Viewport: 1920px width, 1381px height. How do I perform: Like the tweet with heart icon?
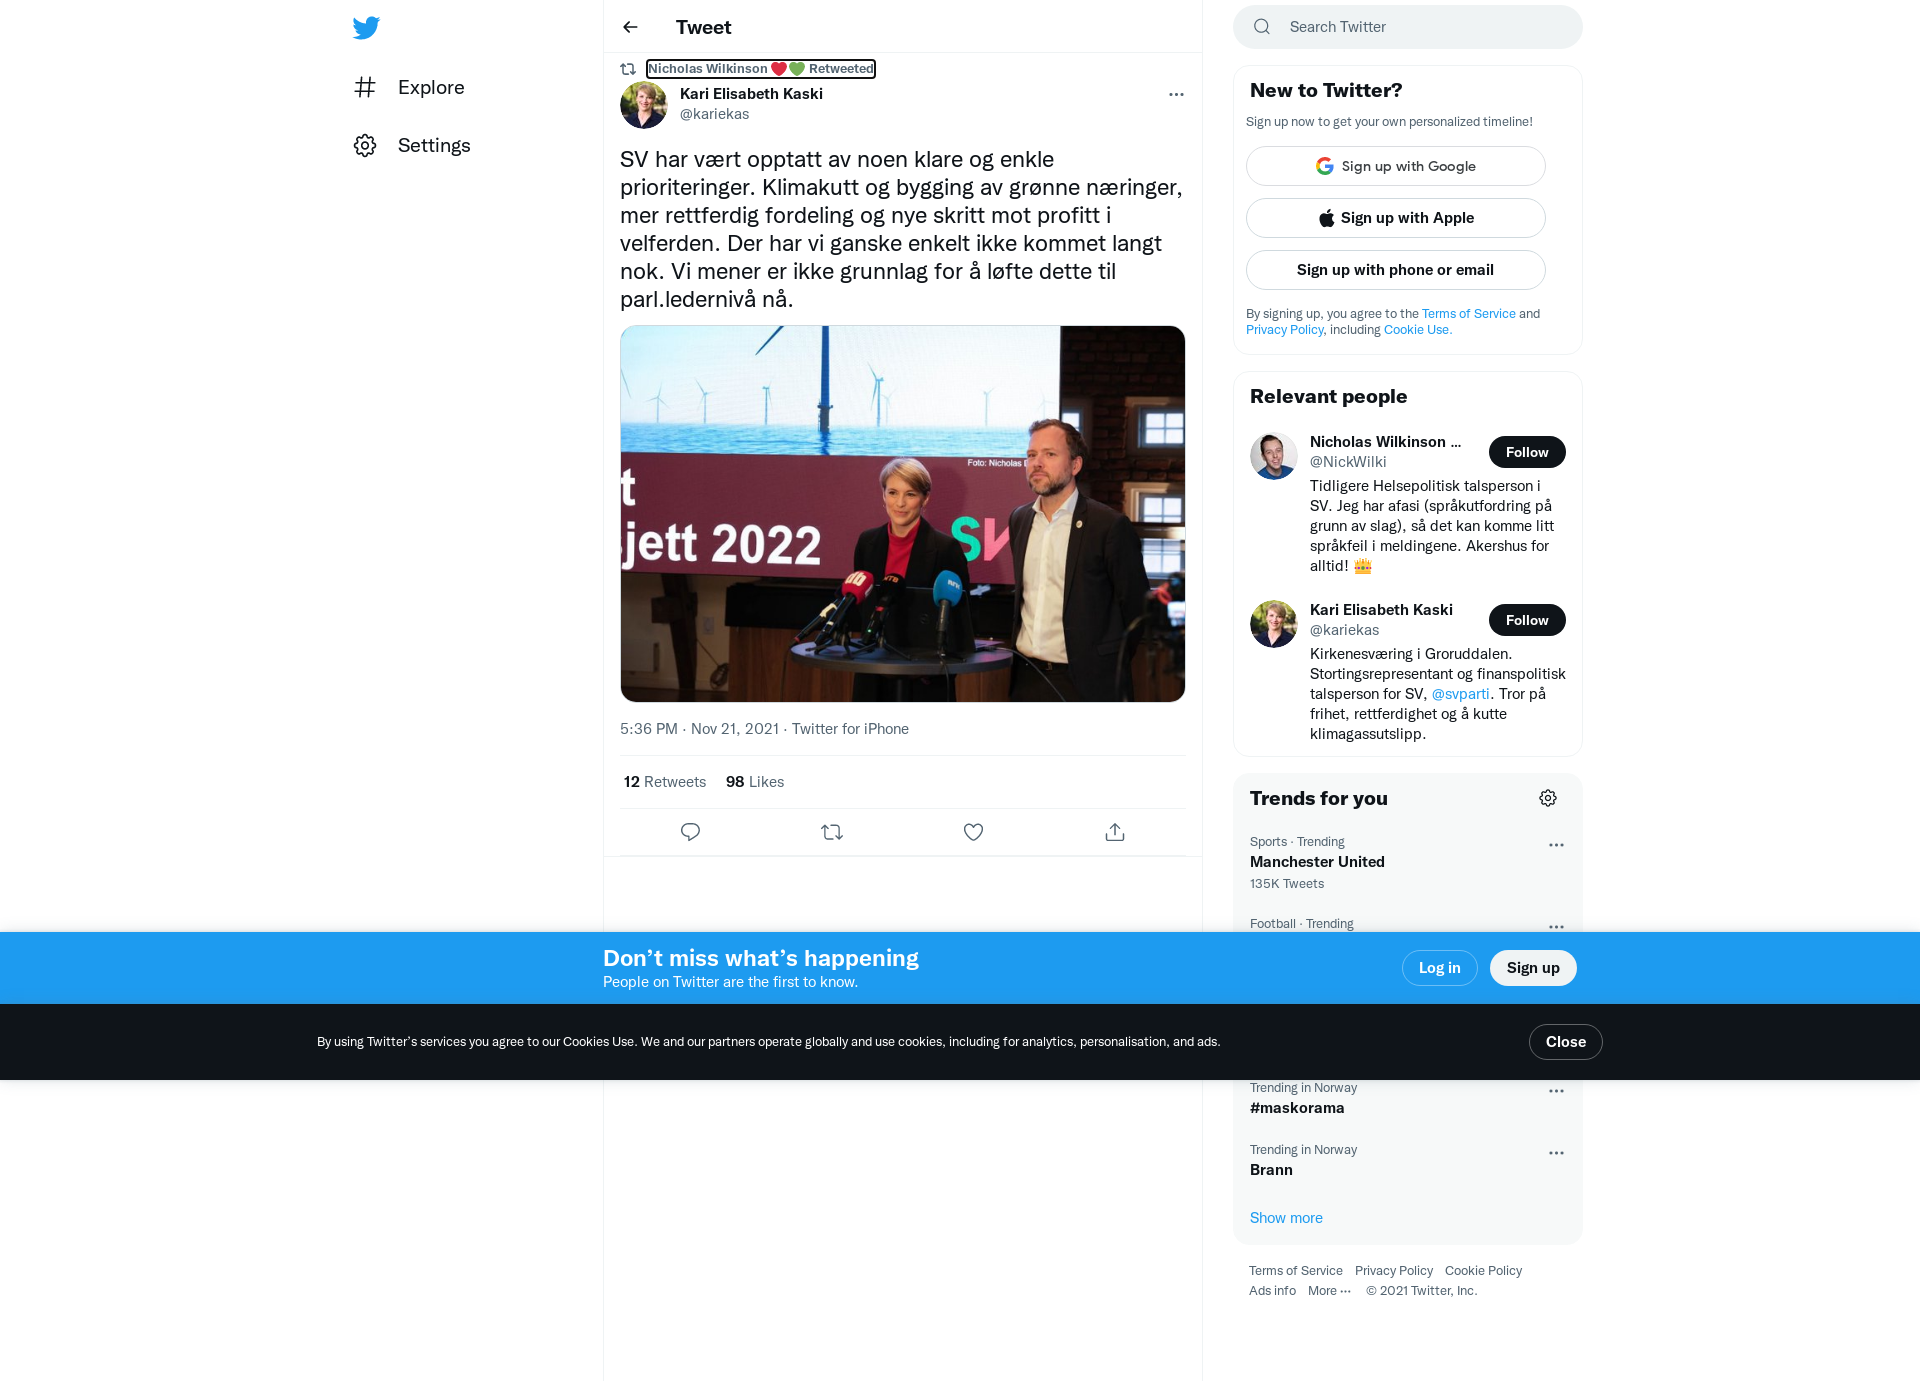(973, 832)
